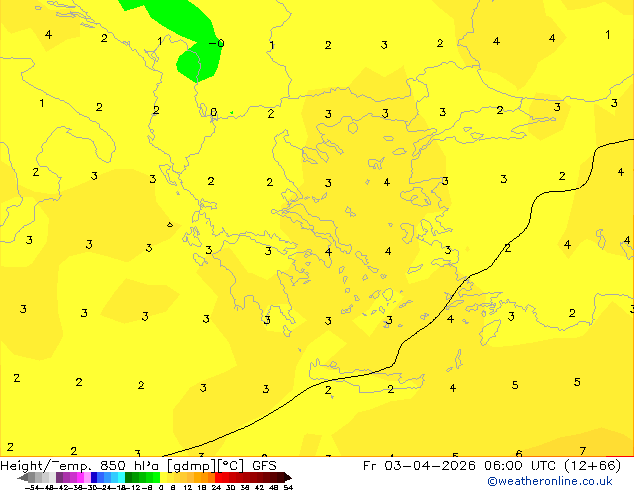Click the temperature value '7' on the map

(x=582, y=451)
